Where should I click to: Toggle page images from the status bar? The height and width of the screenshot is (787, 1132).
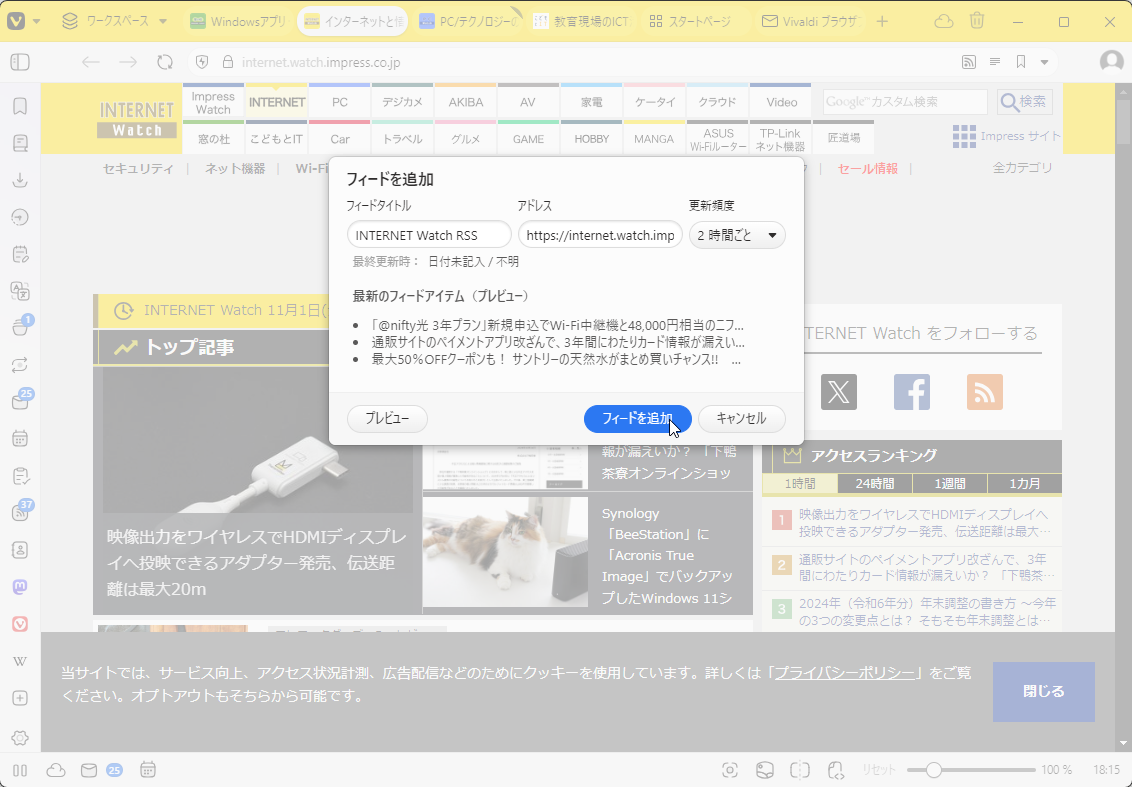coord(764,770)
